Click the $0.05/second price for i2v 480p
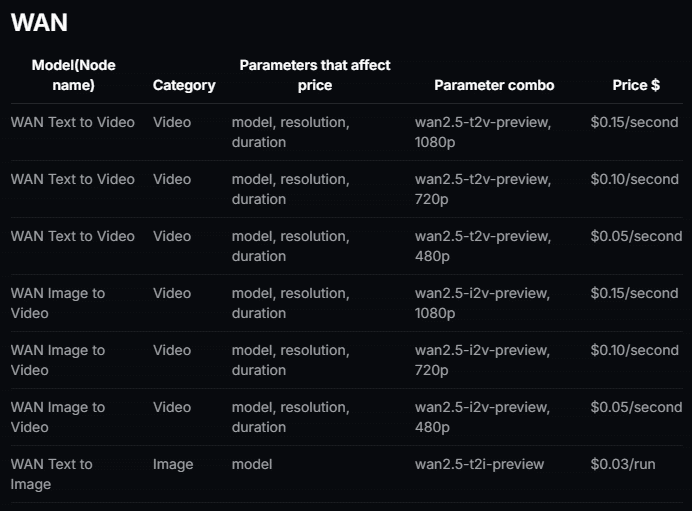 click(x=636, y=407)
